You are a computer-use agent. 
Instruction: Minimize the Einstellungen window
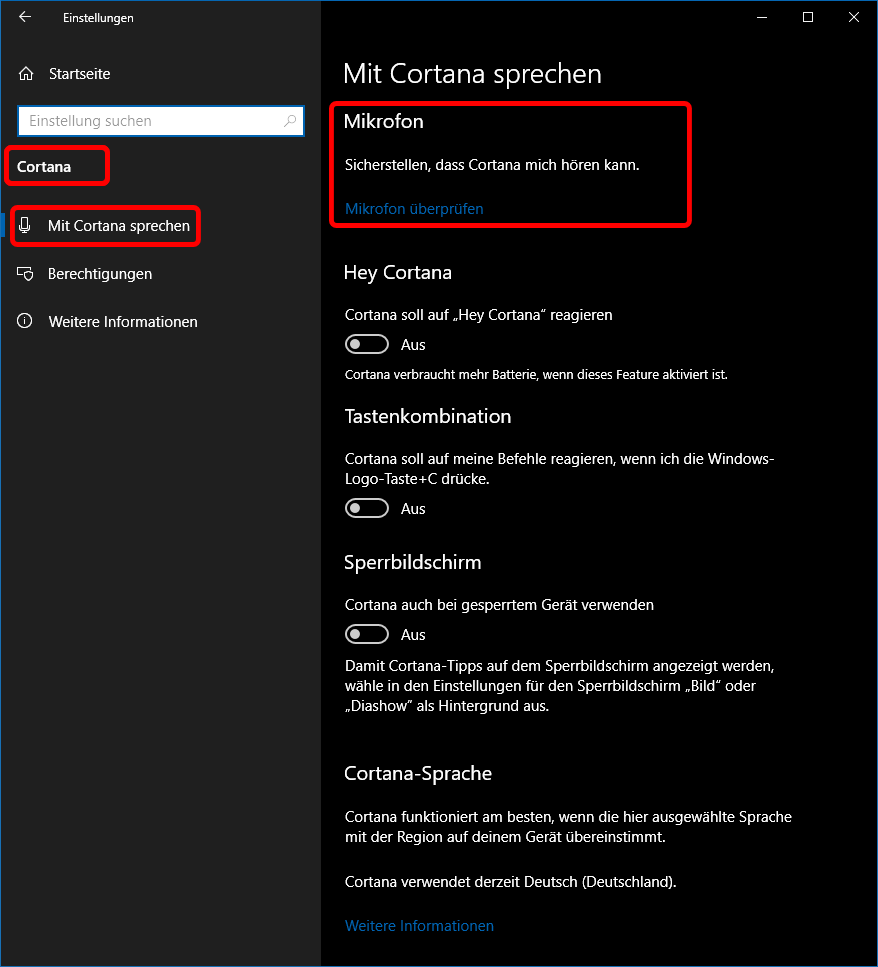[x=762, y=17]
